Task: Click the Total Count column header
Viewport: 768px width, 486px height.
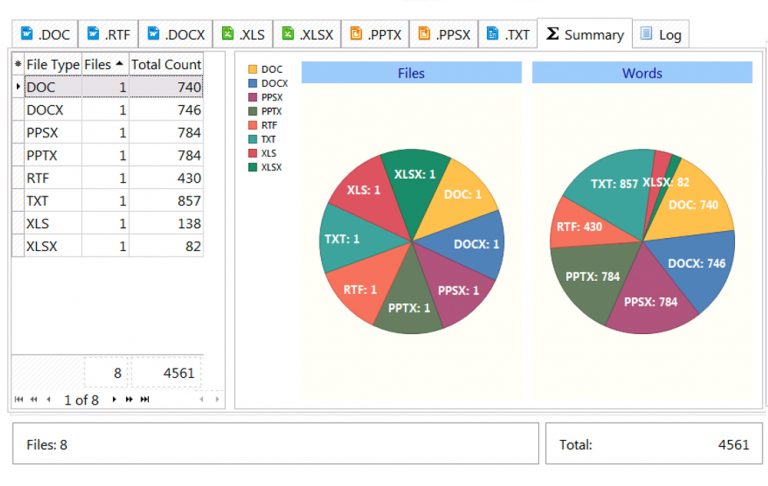Action: 166,64
